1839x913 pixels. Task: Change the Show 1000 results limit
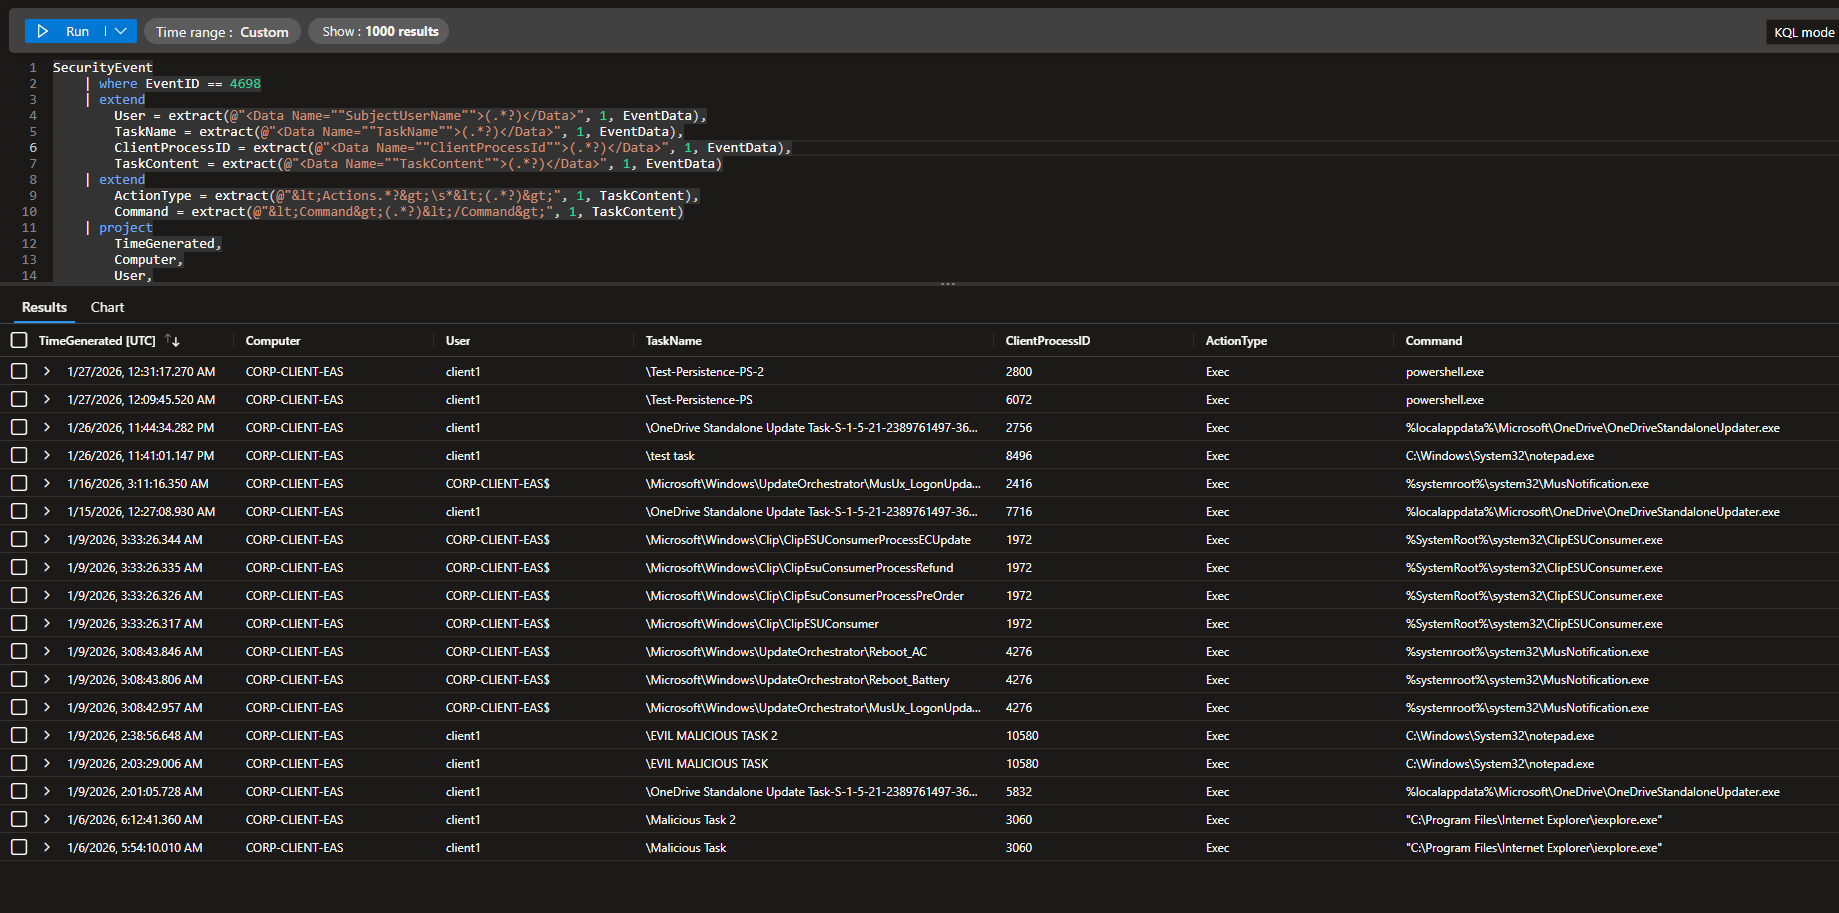380,32
